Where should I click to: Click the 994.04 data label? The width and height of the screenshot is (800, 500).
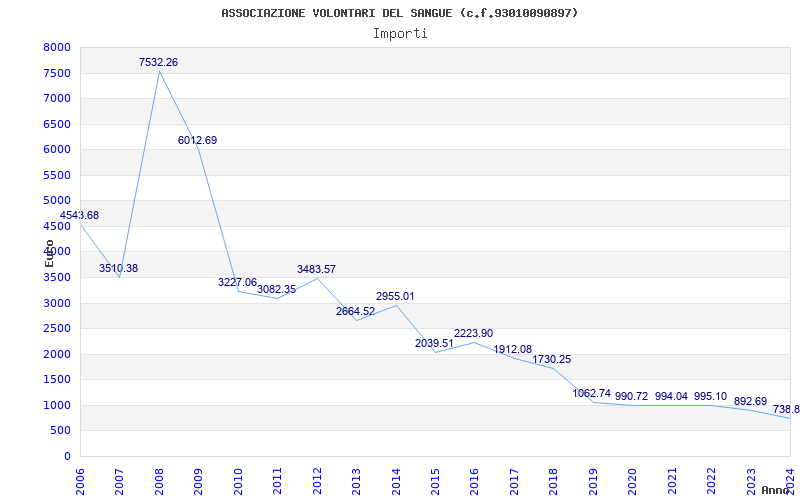[671, 396]
